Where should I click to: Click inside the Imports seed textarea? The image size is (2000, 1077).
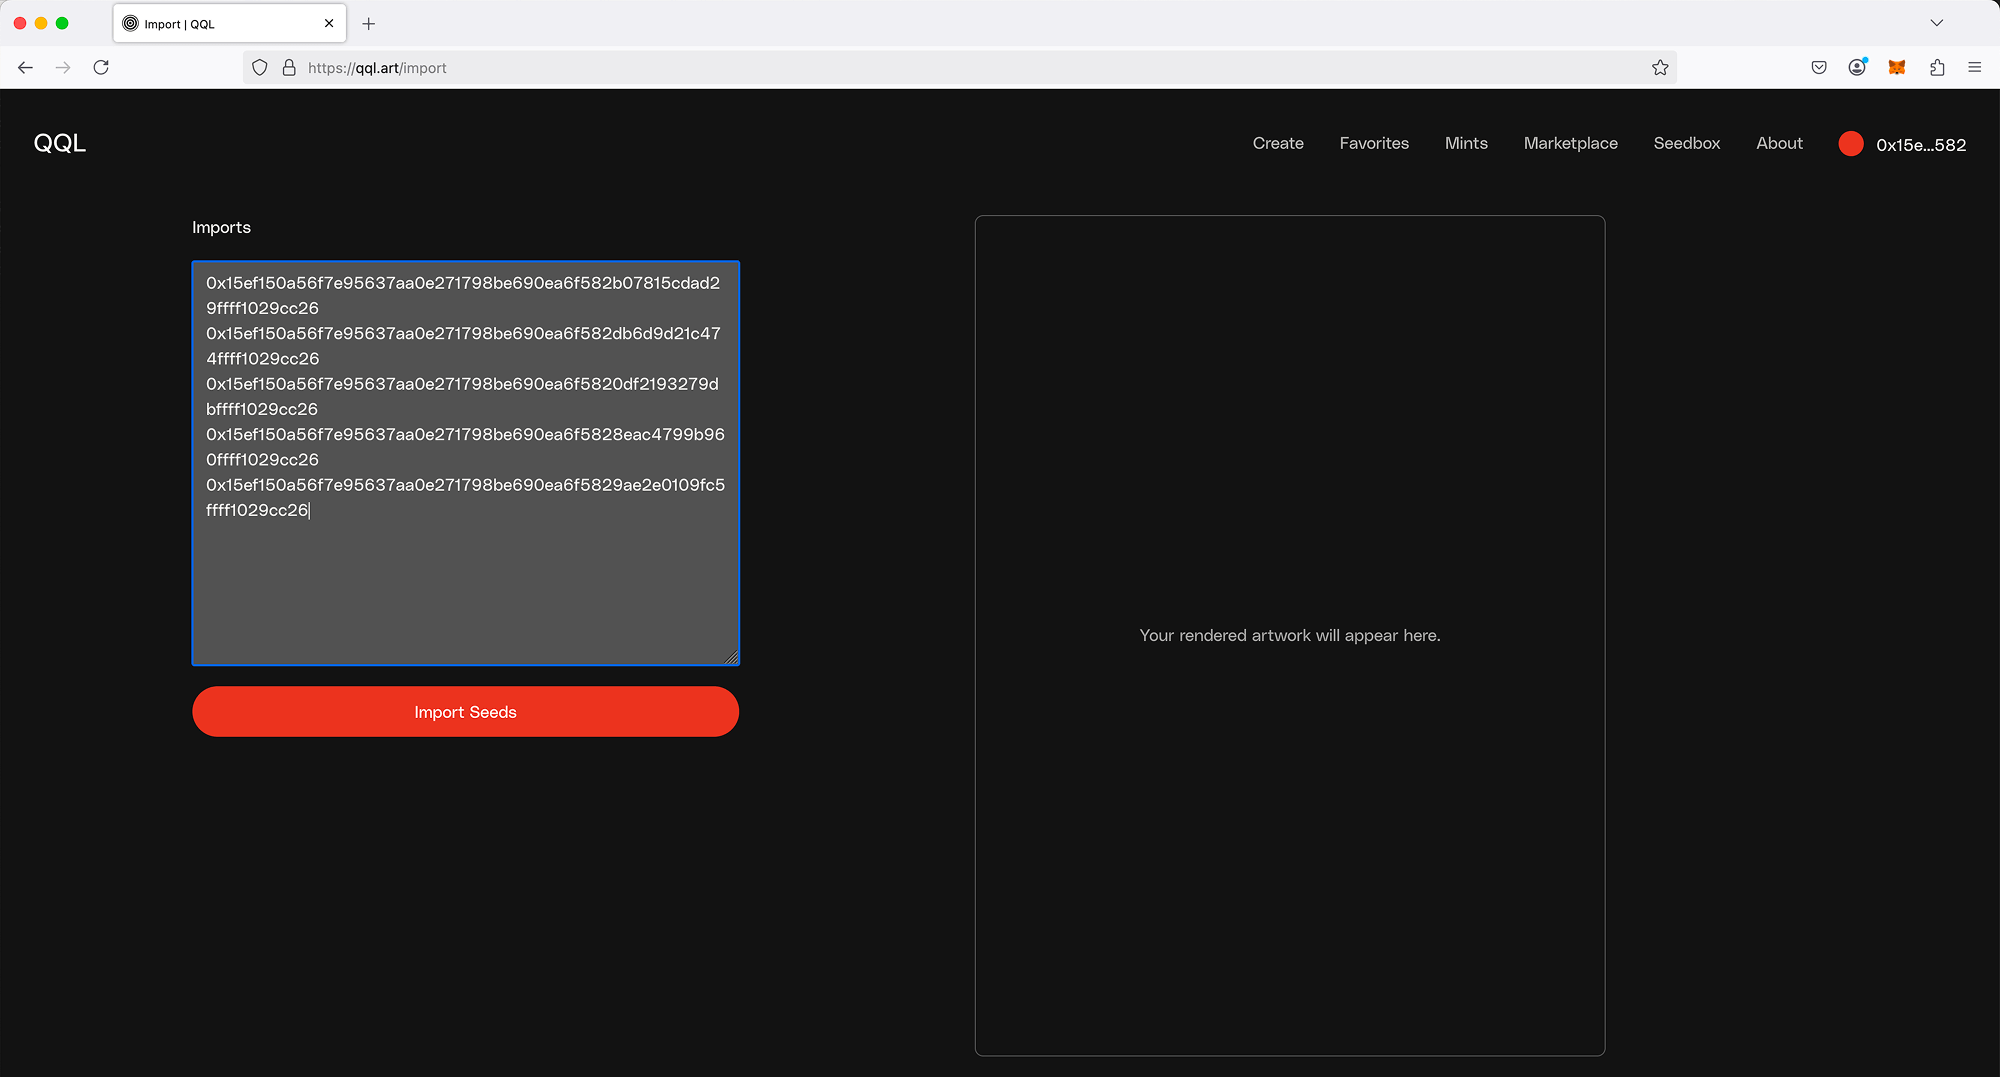click(x=465, y=580)
